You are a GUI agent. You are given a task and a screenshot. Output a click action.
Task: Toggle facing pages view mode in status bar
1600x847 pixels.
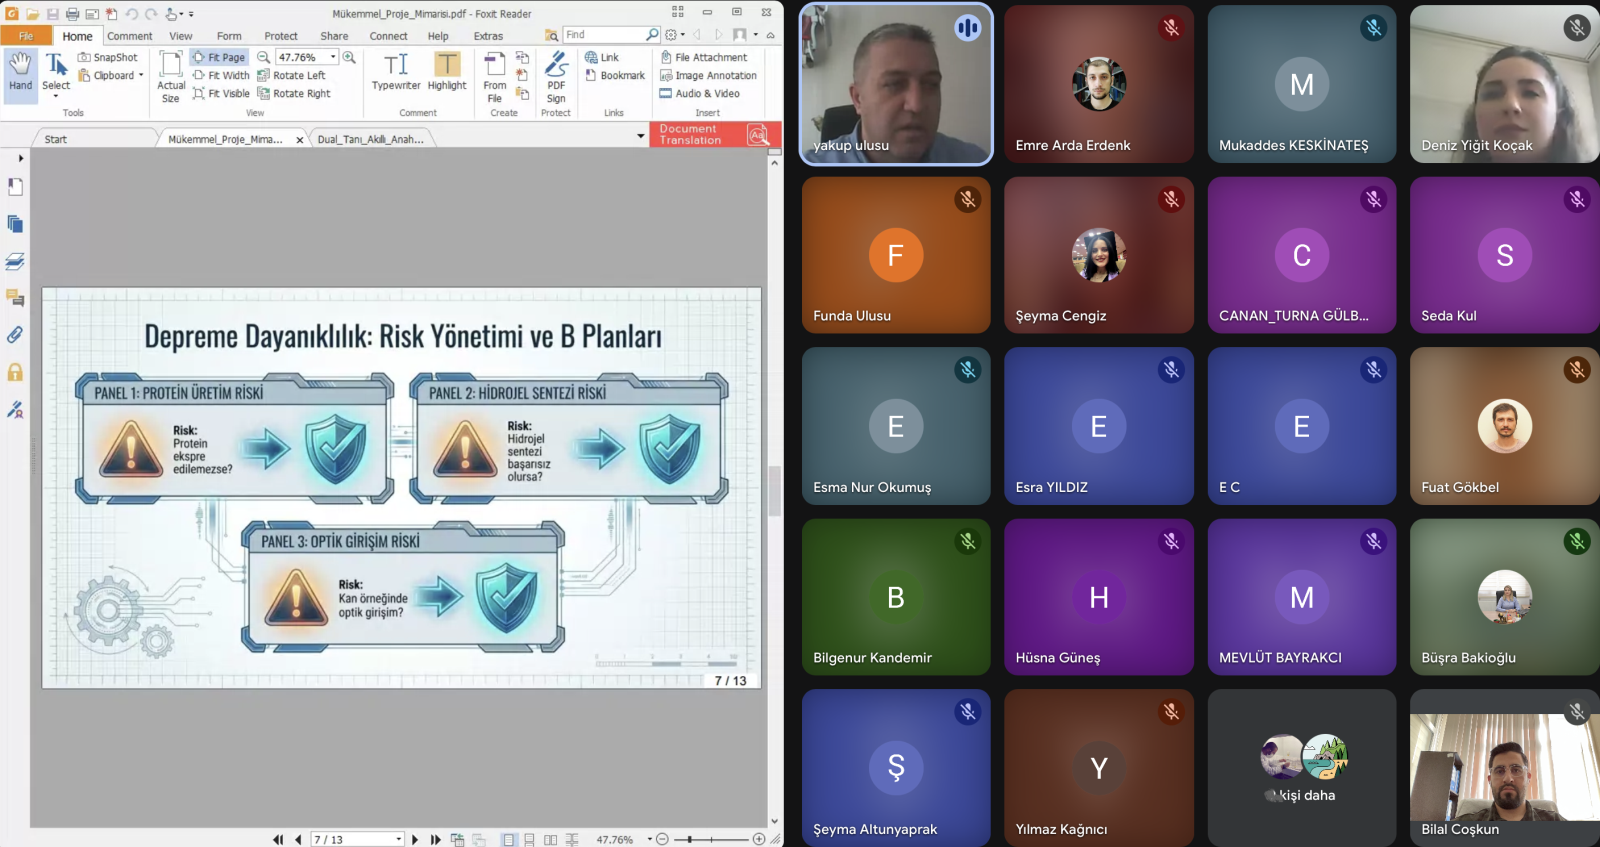(x=550, y=839)
